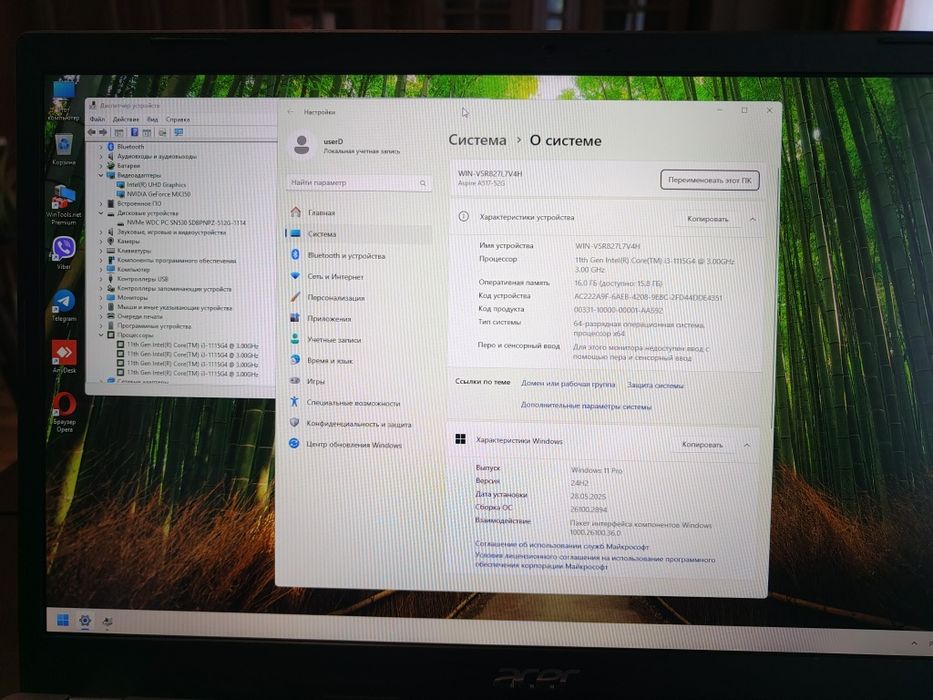
Task: Click the Windows Start button on the taskbar
Action: pyautogui.click(x=62, y=620)
